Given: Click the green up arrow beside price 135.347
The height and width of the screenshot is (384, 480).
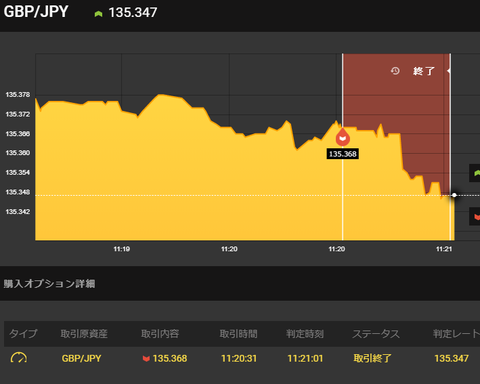Looking at the screenshot, I should click(98, 14).
